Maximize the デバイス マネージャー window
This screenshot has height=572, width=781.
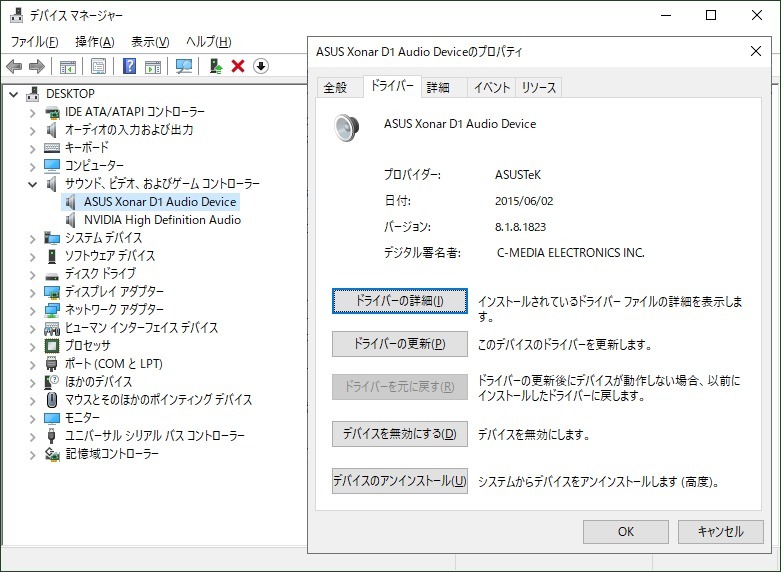coord(711,15)
